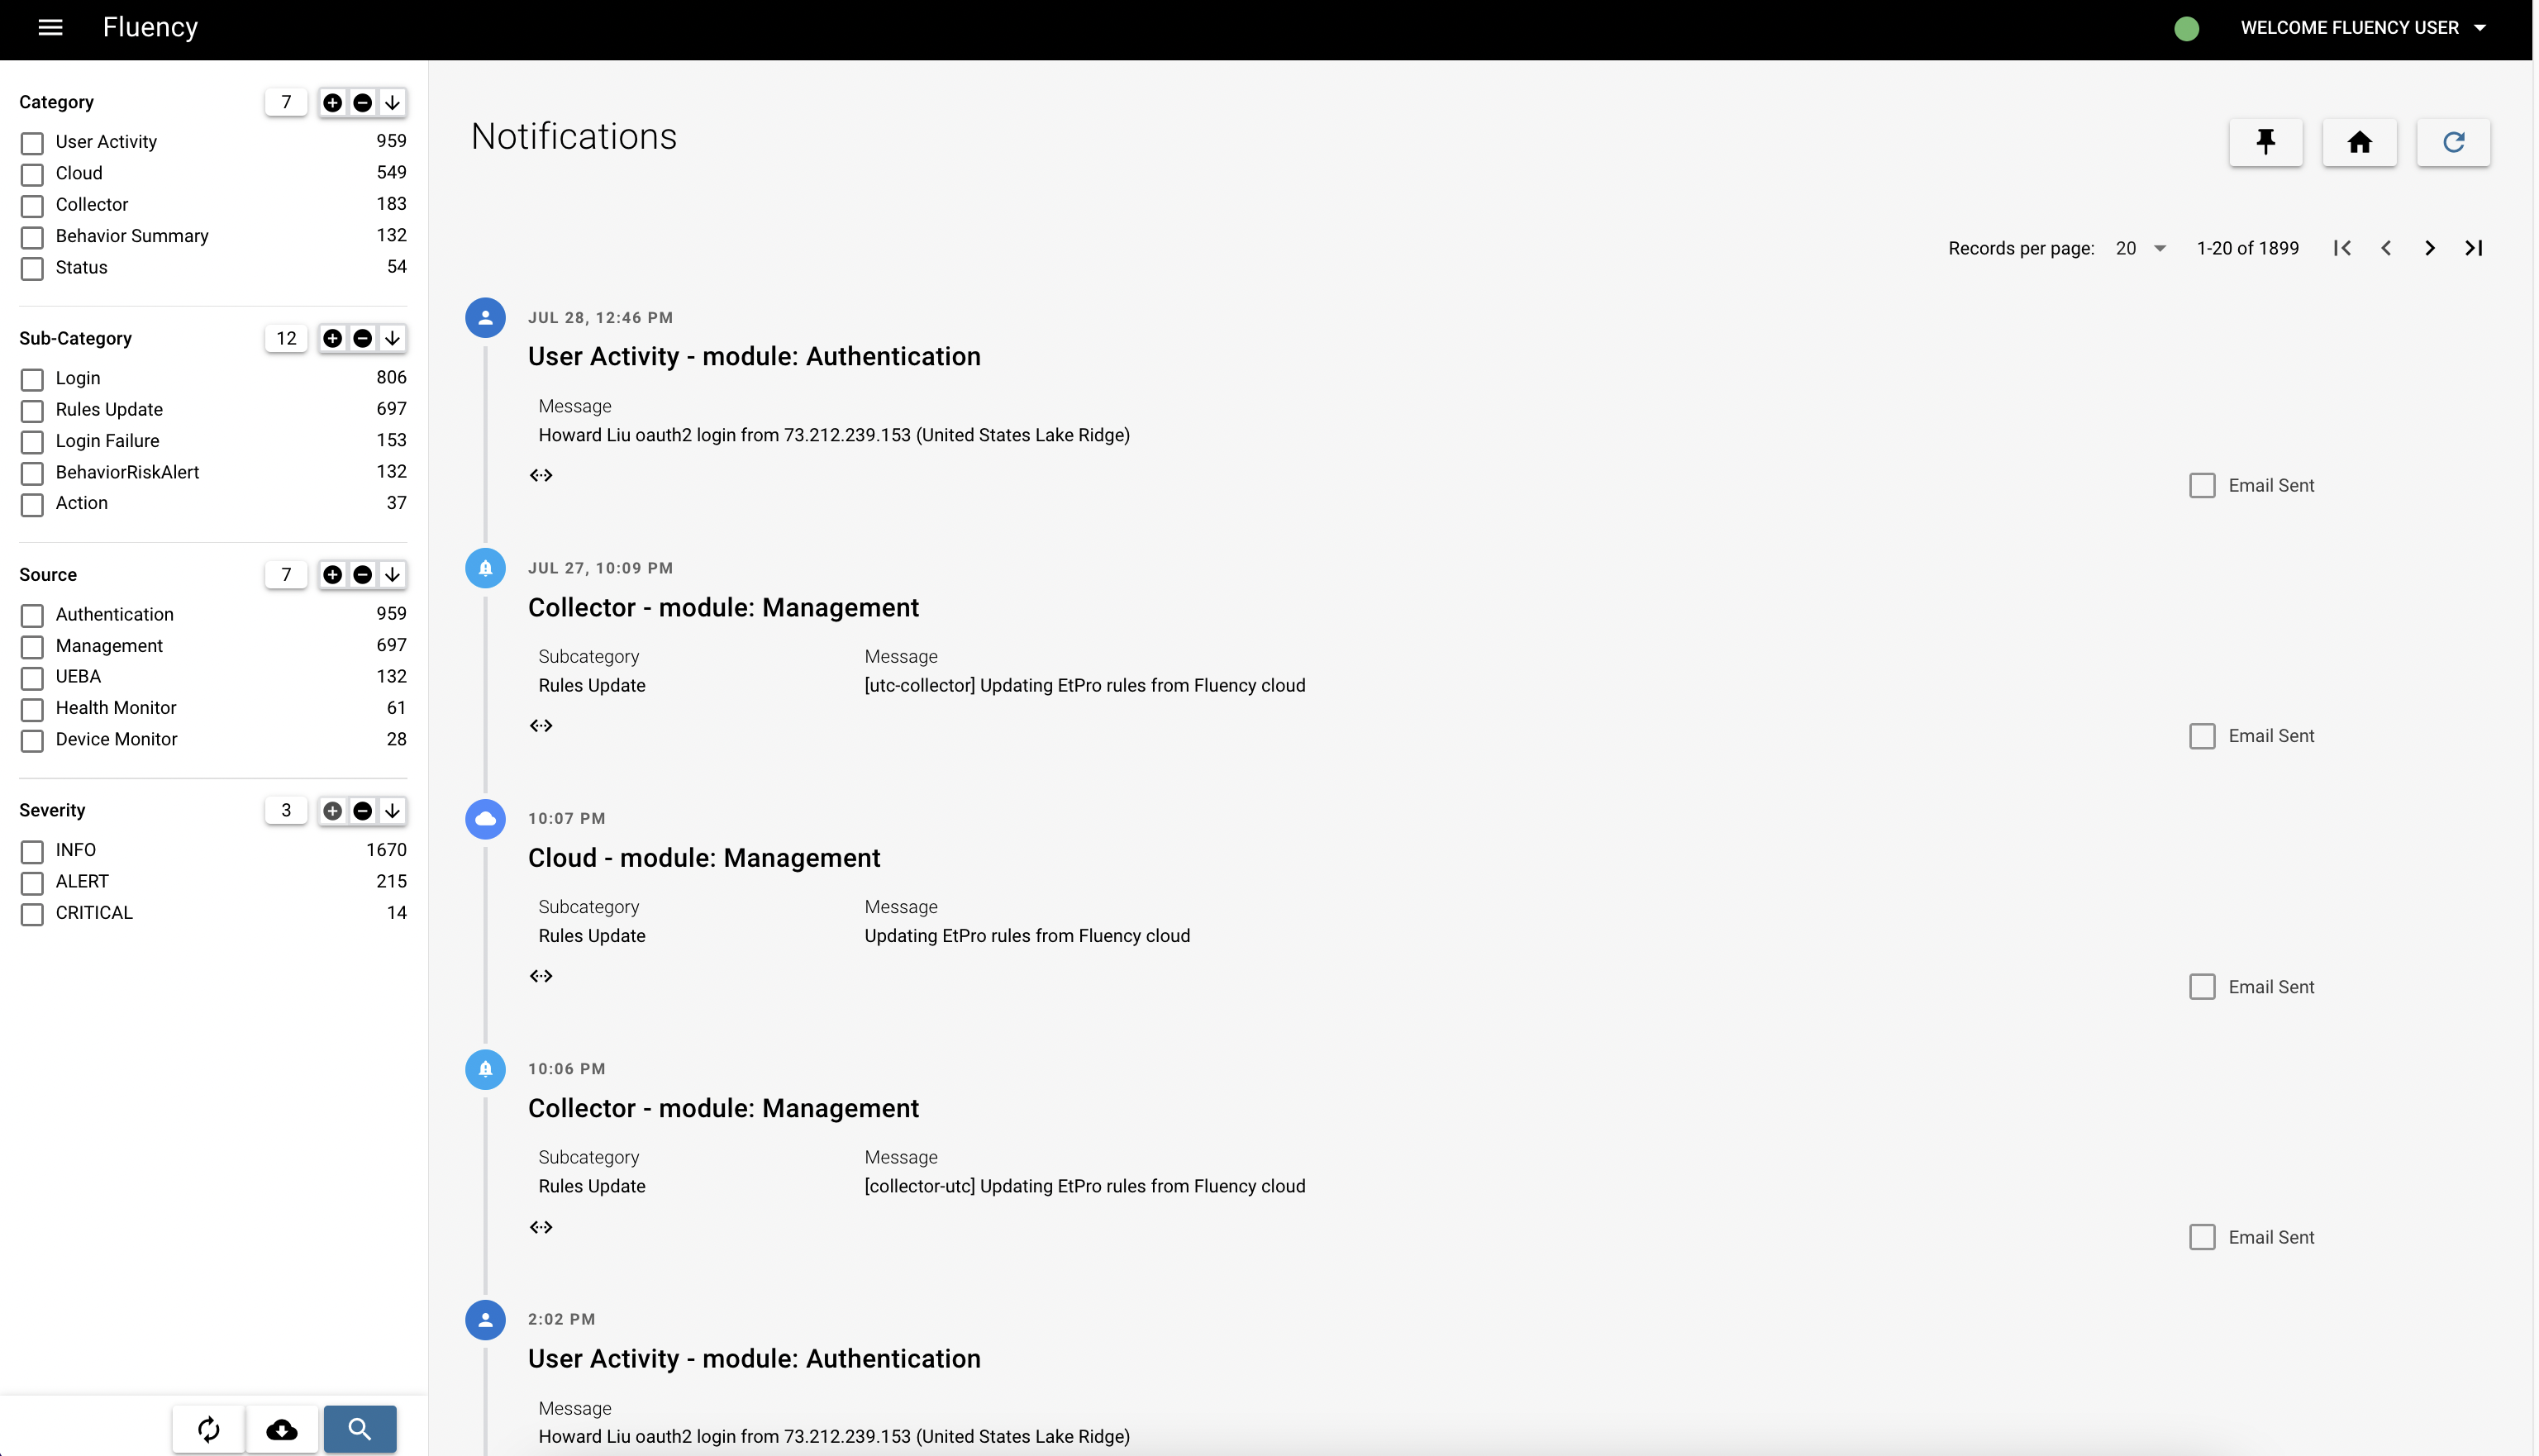Expand code view for Jul 27 10:09 PM entry
The height and width of the screenshot is (1456, 2539).
coord(541,725)
